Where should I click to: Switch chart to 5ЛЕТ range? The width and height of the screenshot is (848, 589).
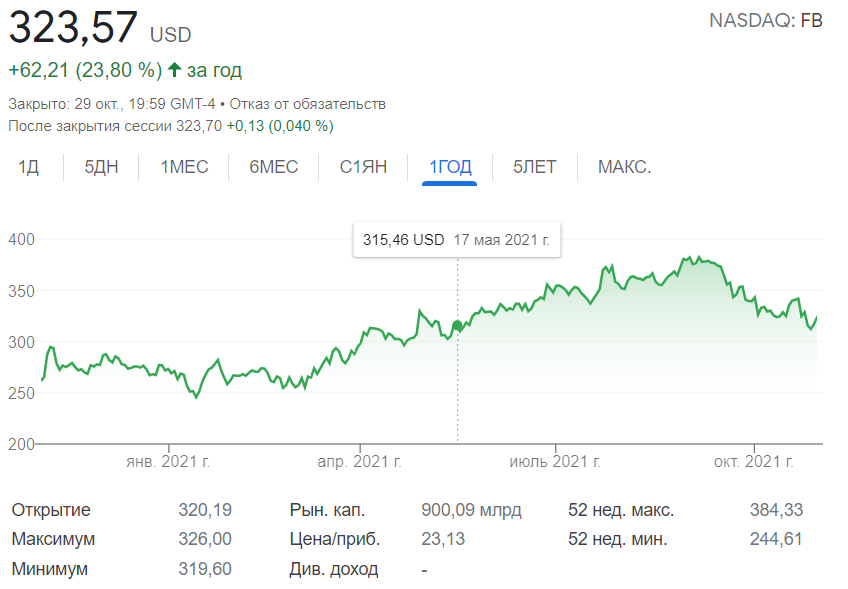point(534,167)
